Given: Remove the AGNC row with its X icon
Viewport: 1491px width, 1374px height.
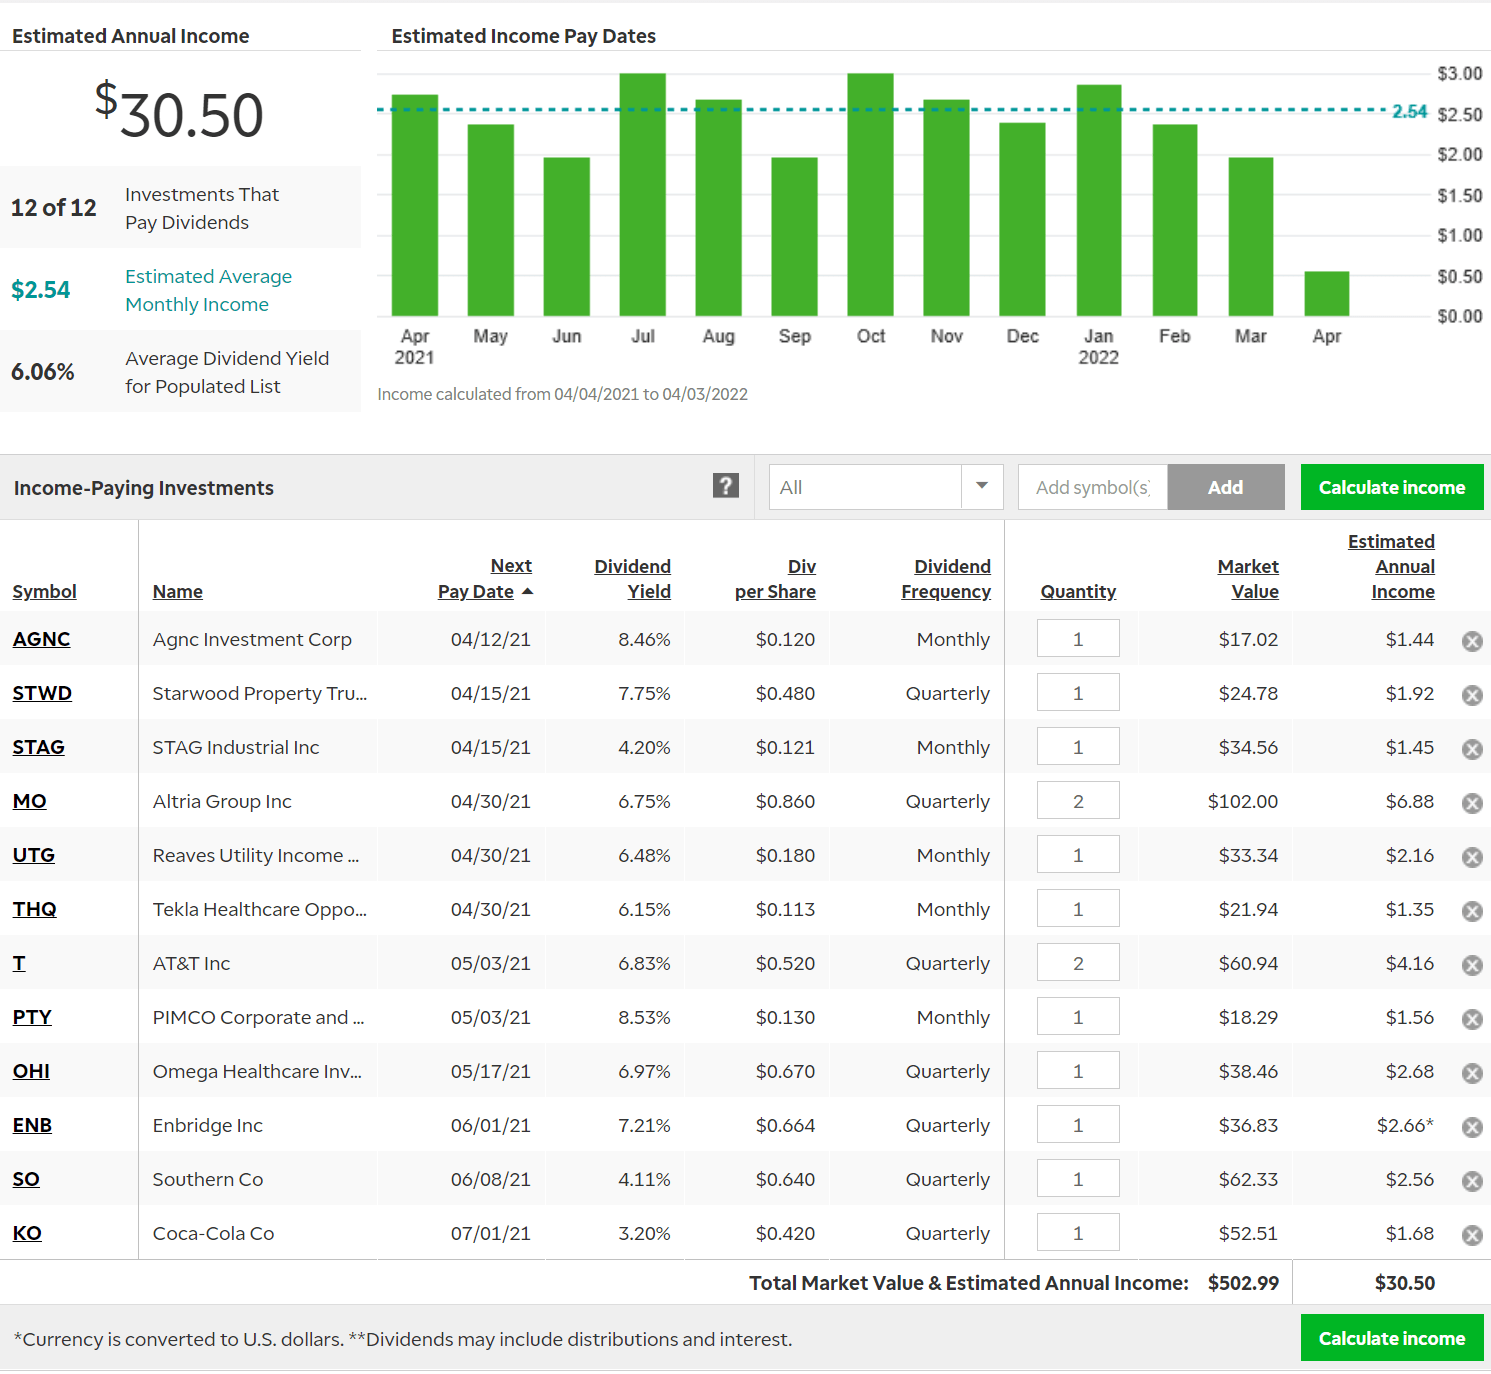Looking at the screenshot, I should point(1472,641).
